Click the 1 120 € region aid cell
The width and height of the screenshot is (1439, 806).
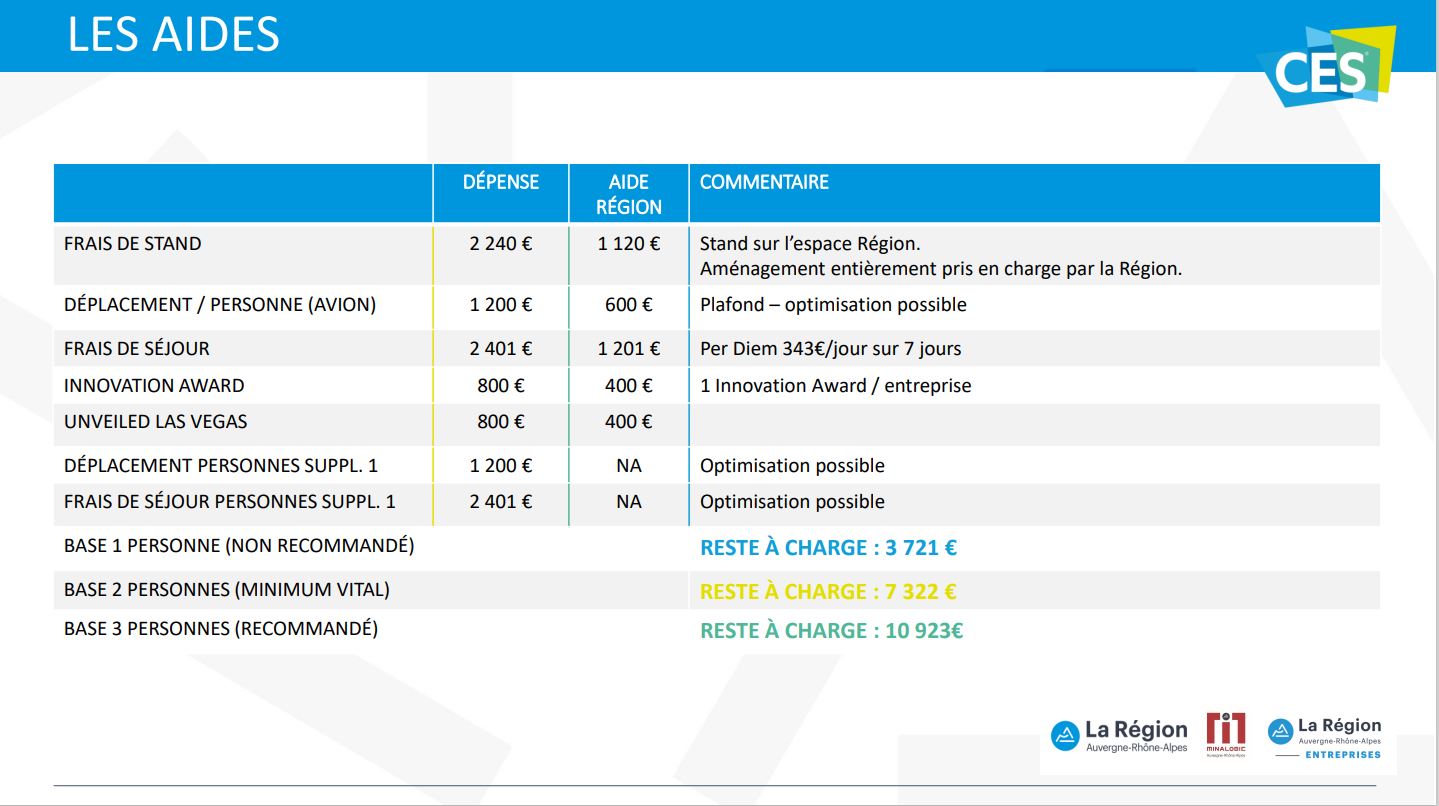coord(628,244)
